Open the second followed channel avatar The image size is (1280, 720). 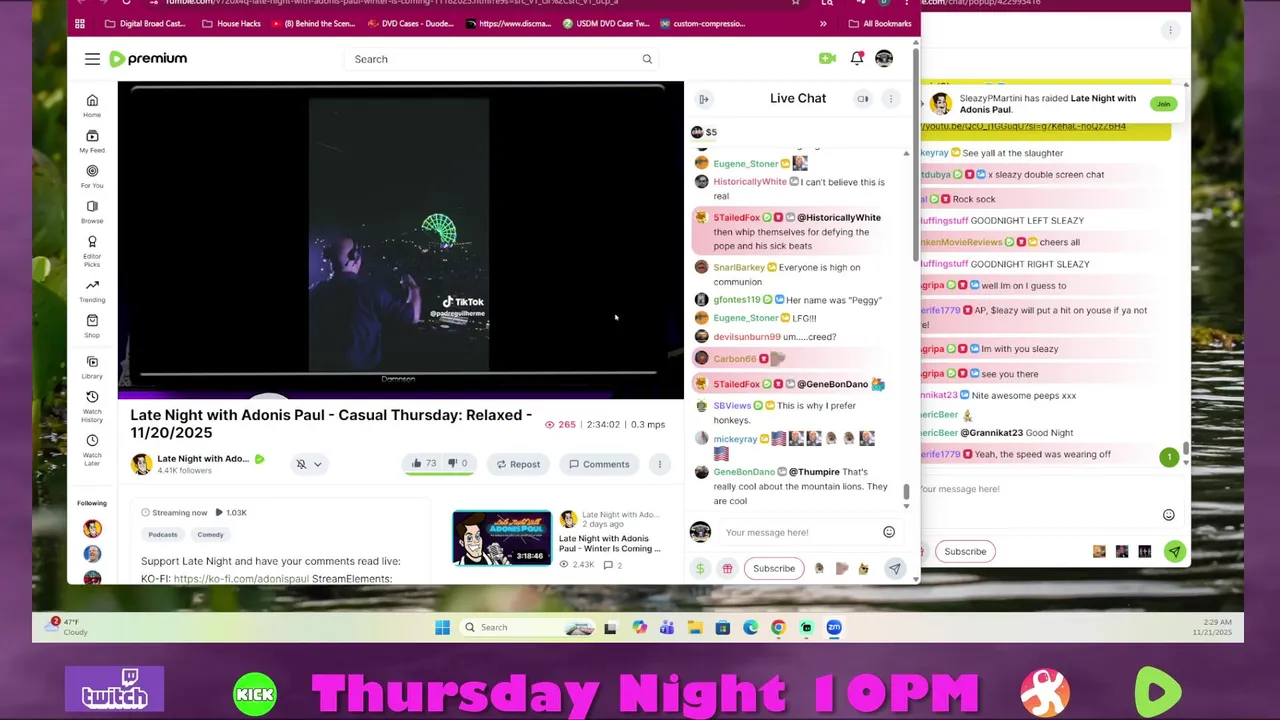(92, 553)
